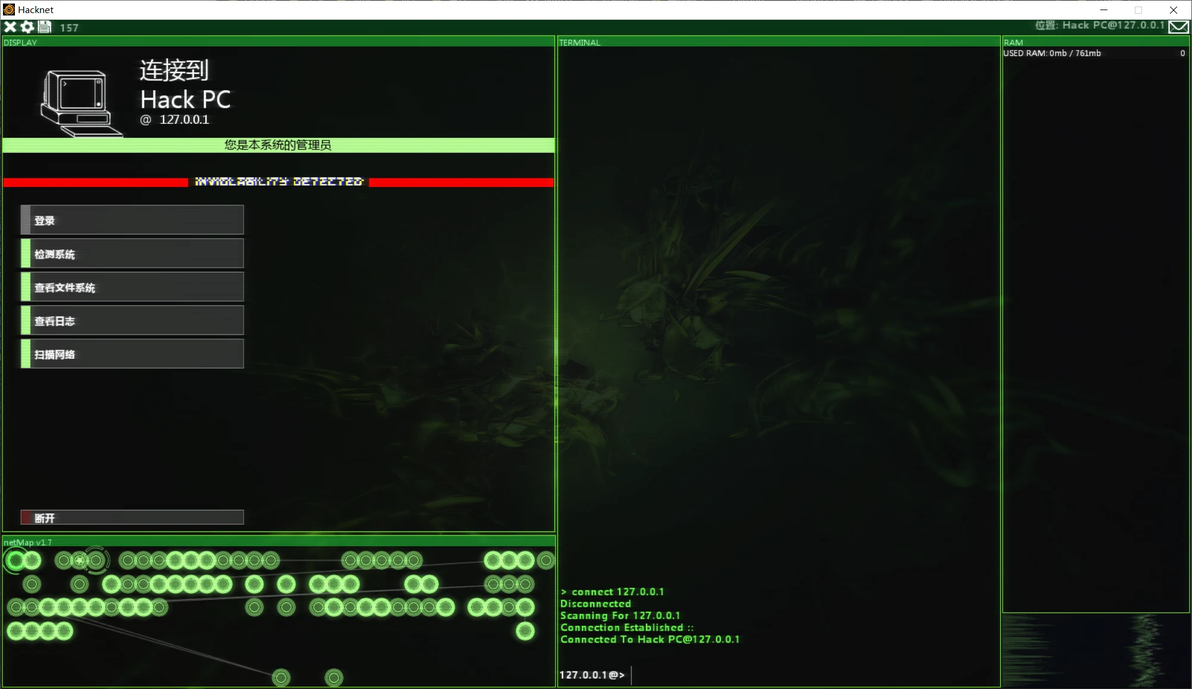Click the INVIOLABILITY DETECTED warning text

pos(279,182)
